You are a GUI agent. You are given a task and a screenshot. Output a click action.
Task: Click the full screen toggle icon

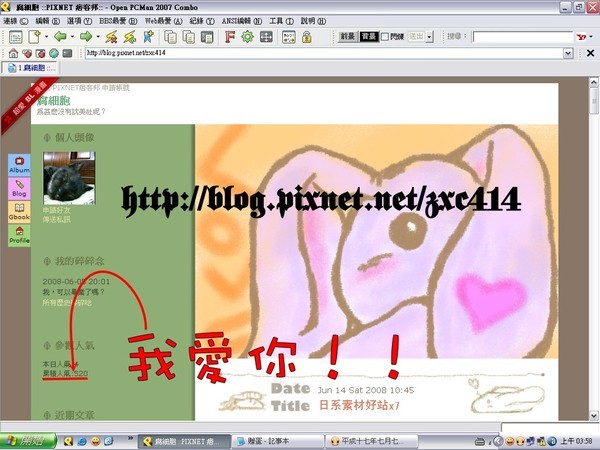266,37
